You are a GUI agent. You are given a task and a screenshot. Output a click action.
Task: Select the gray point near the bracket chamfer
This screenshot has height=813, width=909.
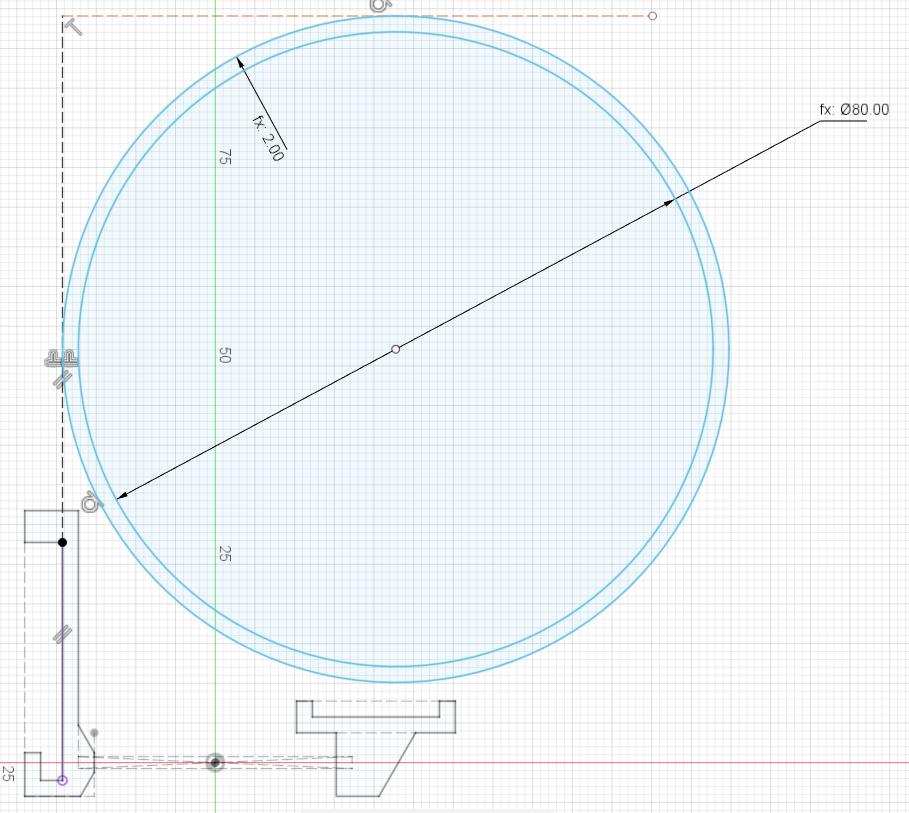pos(94,733)
